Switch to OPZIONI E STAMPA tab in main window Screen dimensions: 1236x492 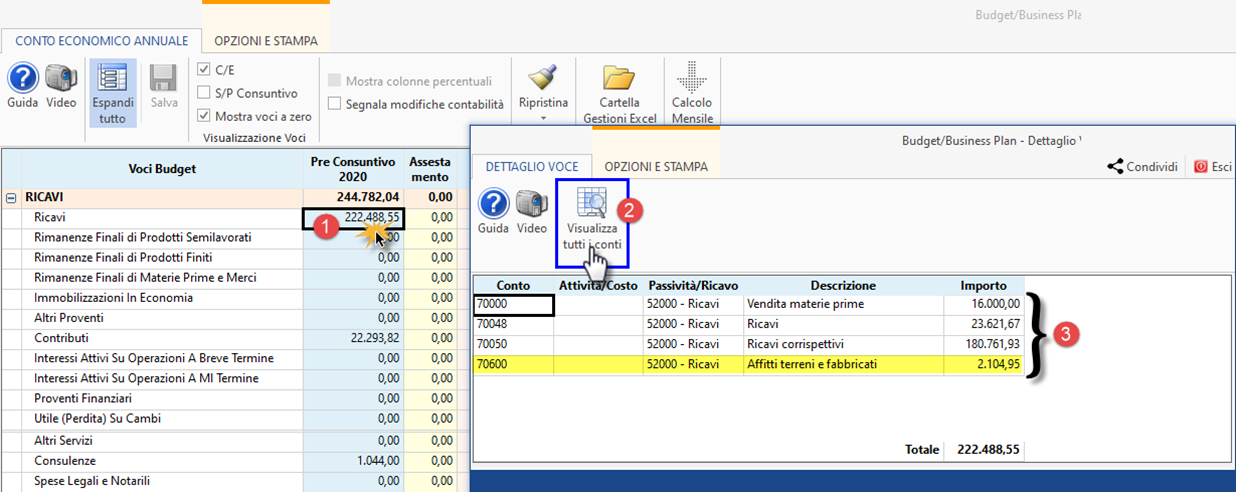[x=267, y=41]
